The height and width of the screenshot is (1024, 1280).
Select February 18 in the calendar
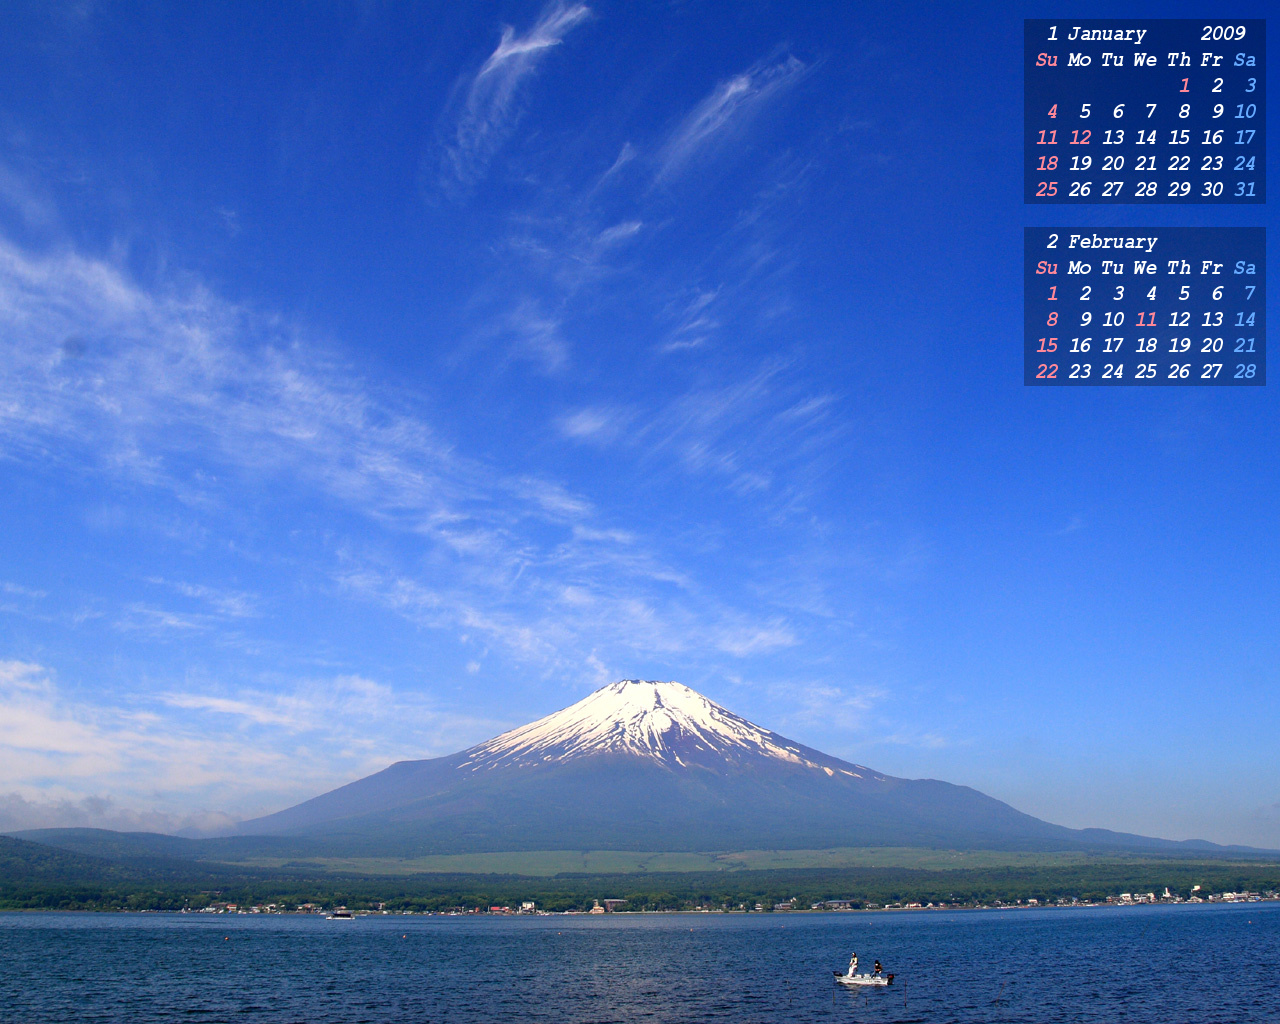1146,346
